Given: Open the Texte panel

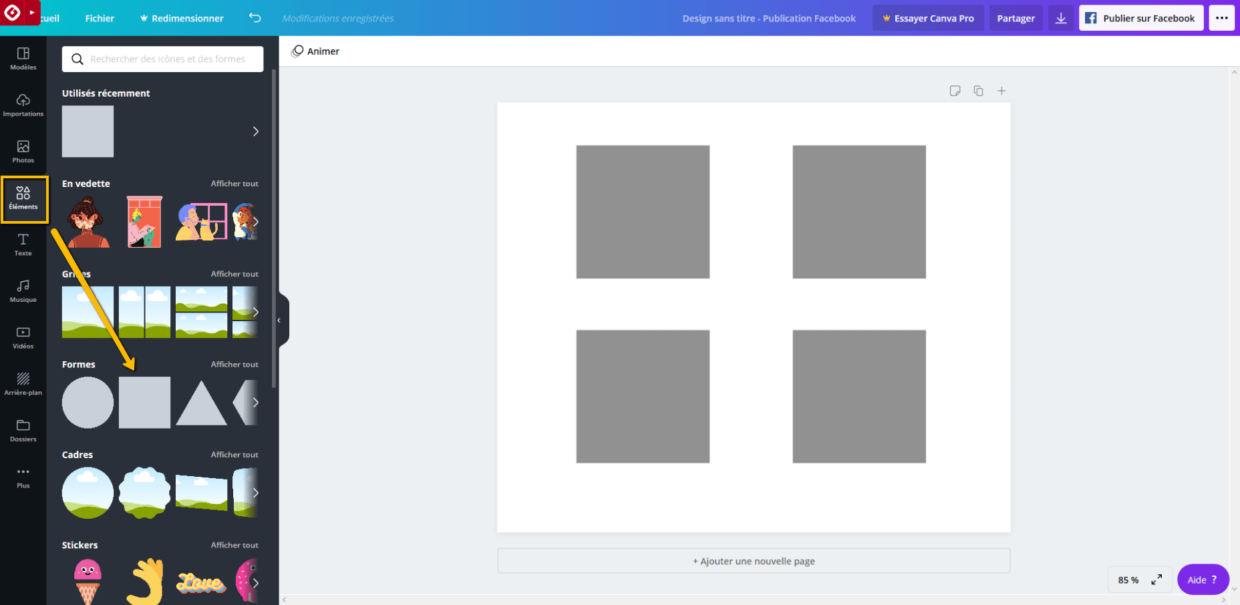Looking at the screenshot, I should coord(23,243).
